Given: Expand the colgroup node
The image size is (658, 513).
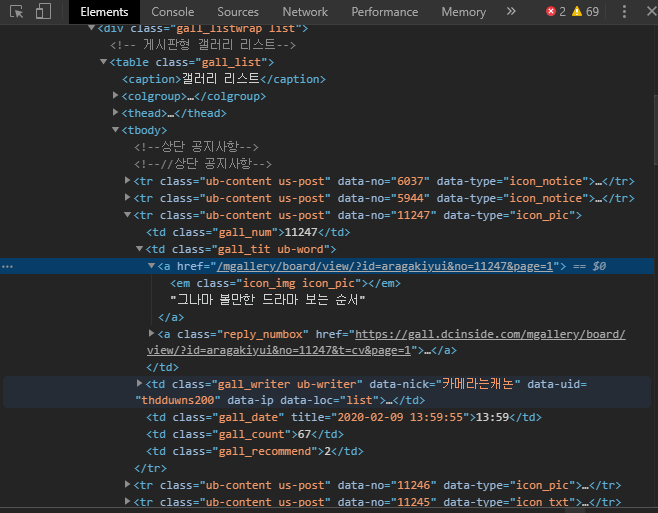Looking at the screenshot, I should point(115,95).
